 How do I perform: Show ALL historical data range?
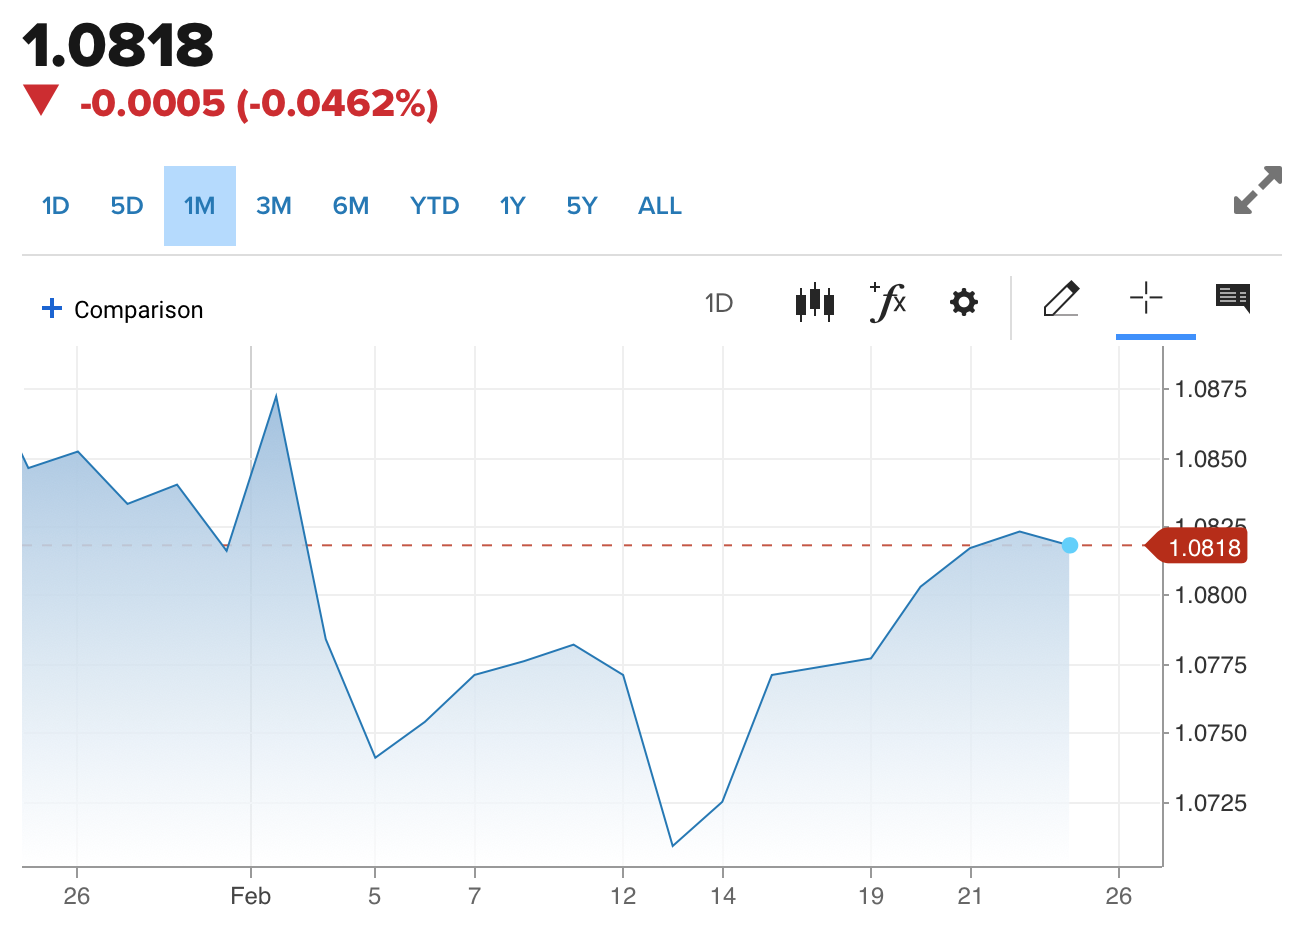[660, 206]
